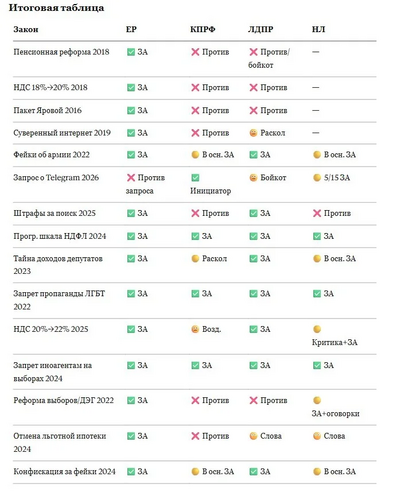
Task: Click the КПРФ column header
Action: 203,29
